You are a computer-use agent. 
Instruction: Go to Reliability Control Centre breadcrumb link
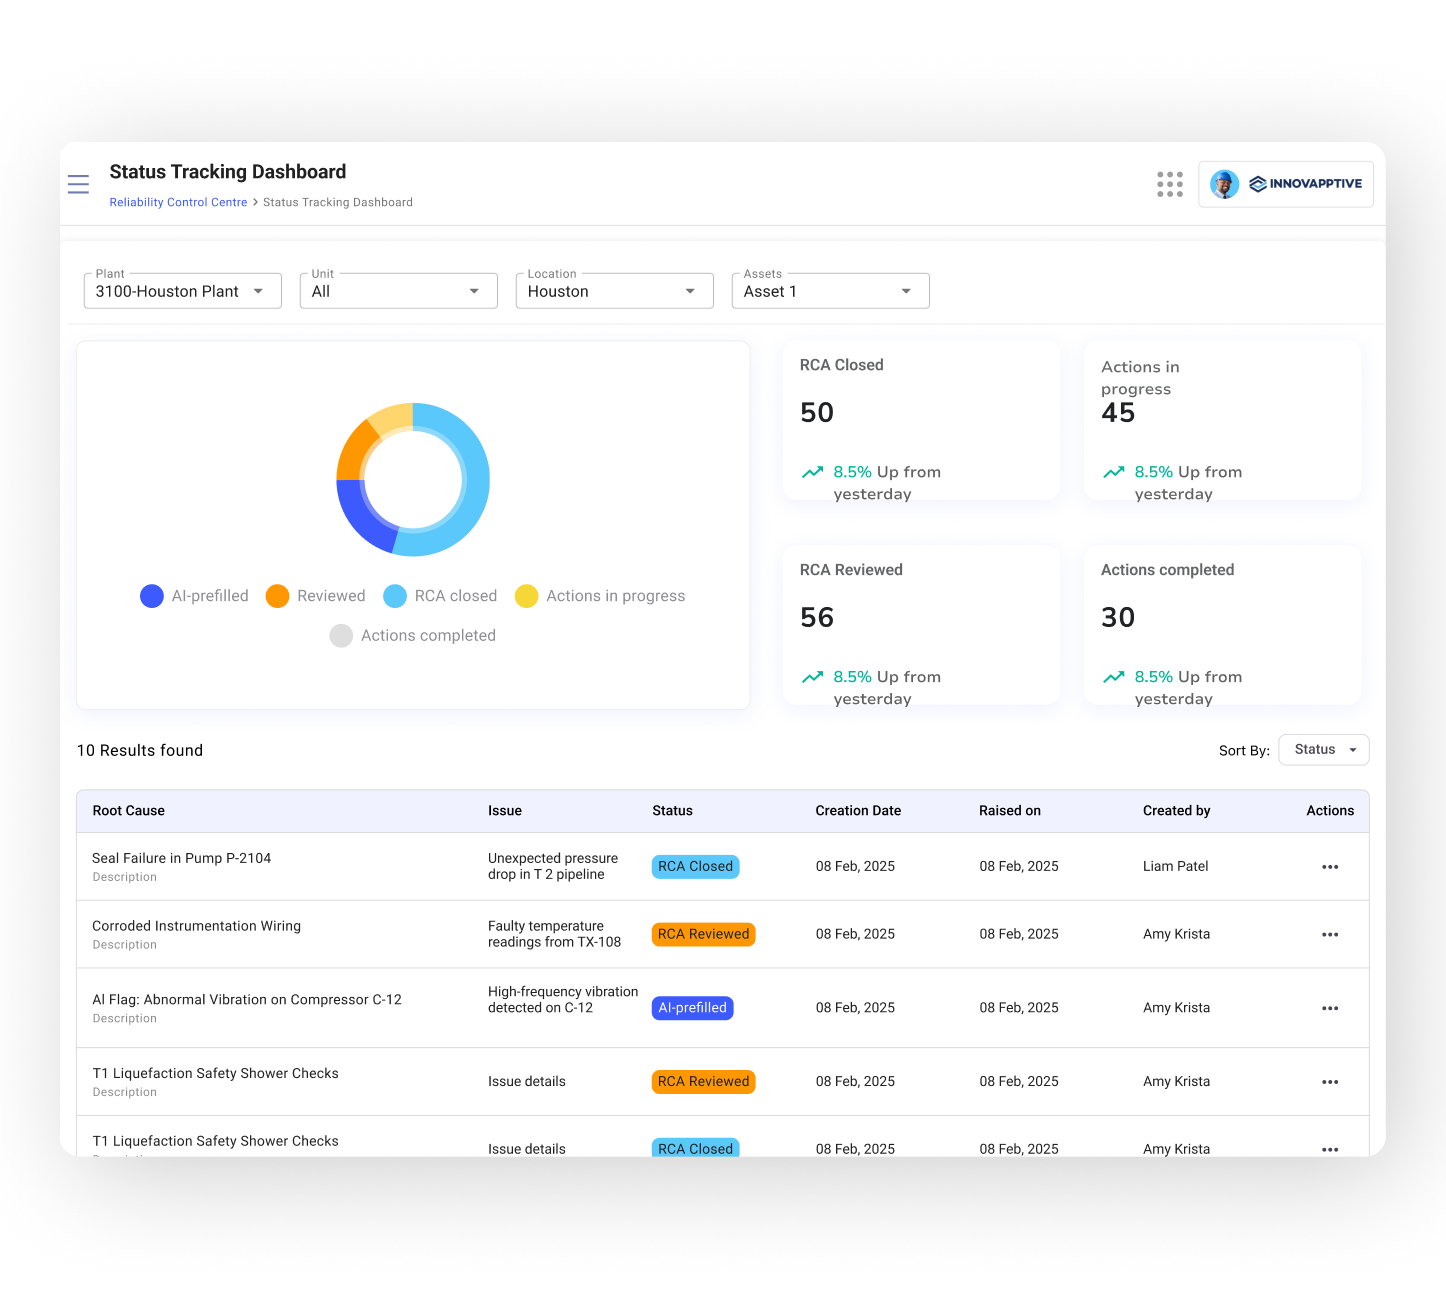pyautogui.click(x=178, y=202)
